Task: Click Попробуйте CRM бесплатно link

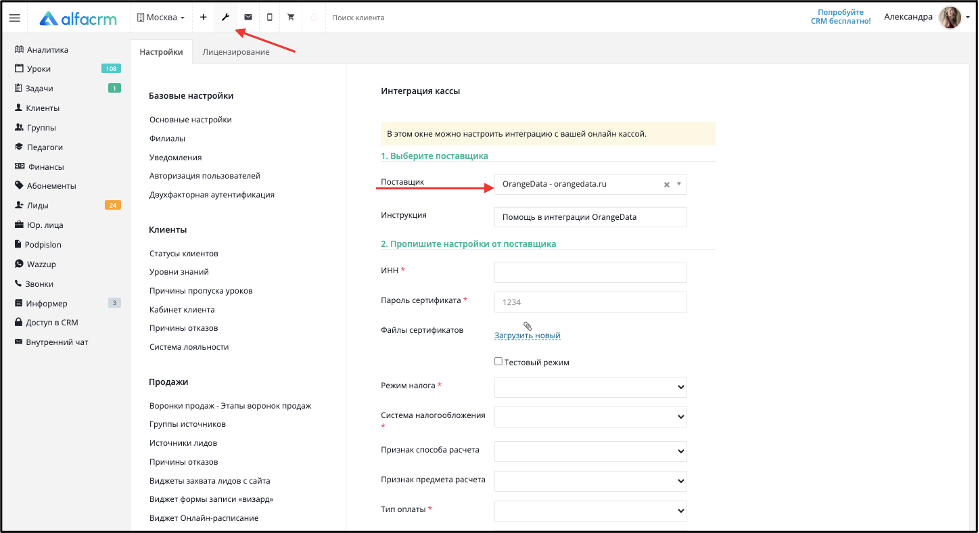Action: click(x=840, y=17)
